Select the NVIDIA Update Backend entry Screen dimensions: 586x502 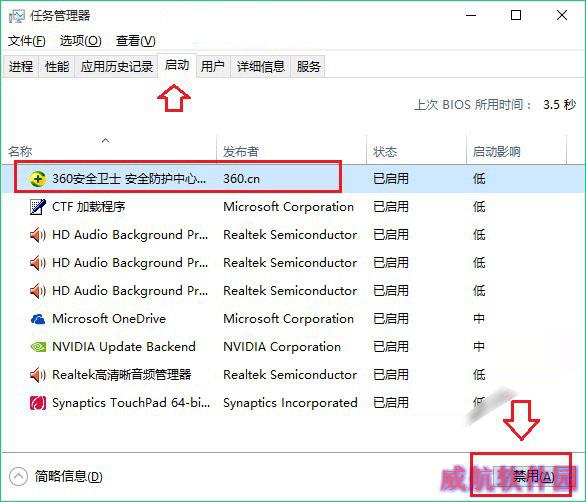tap(293, 347)
